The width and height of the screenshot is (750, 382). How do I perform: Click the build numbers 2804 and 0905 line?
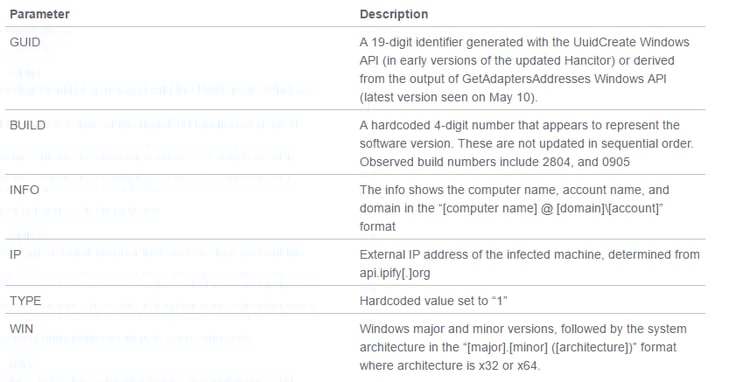coord(495,162)
